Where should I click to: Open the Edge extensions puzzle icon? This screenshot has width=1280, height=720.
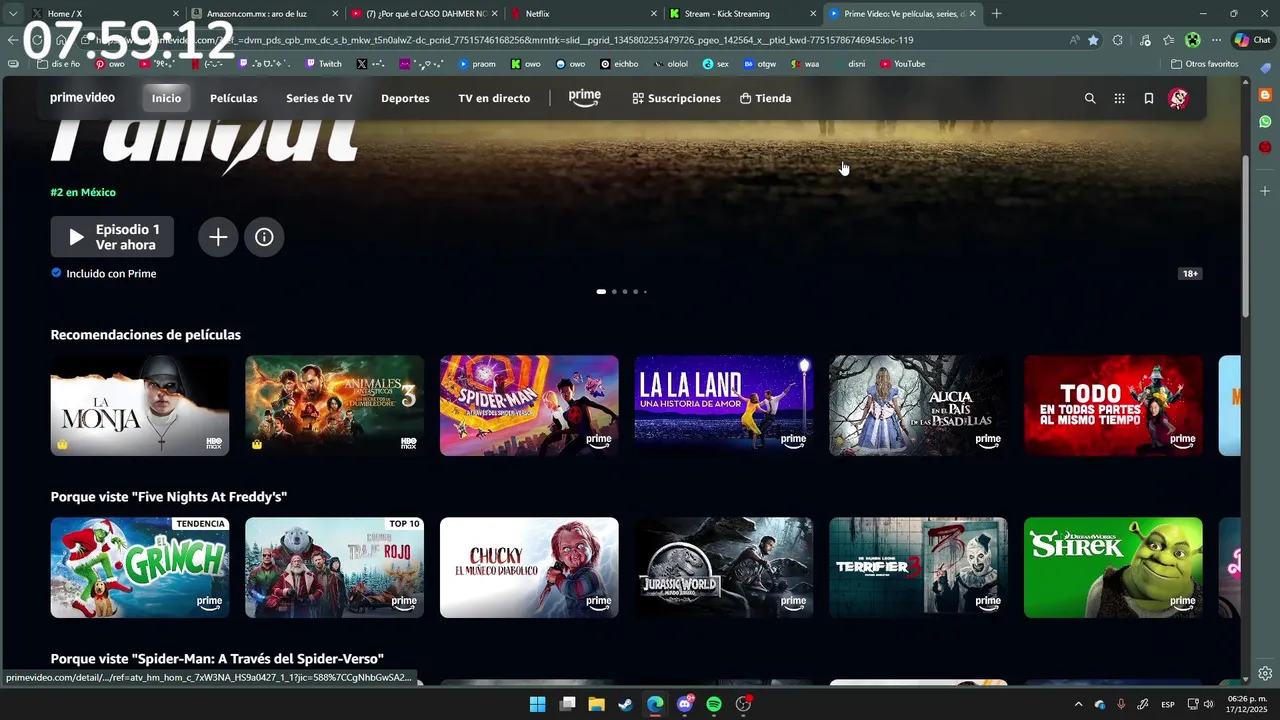(x=1118, y=40)
